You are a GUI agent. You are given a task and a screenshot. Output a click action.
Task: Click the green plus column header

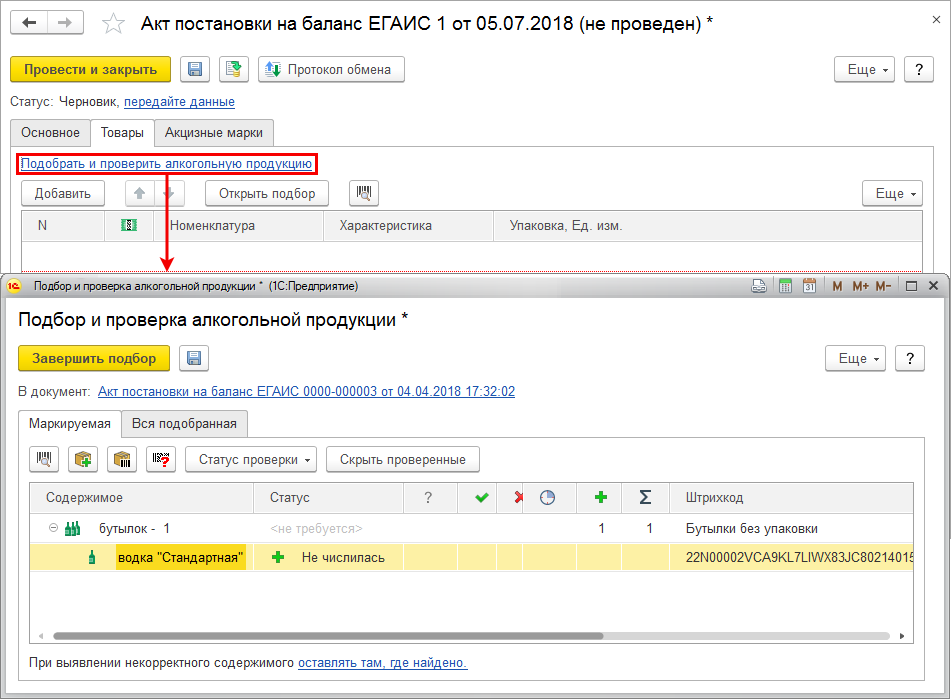point(601,498)
